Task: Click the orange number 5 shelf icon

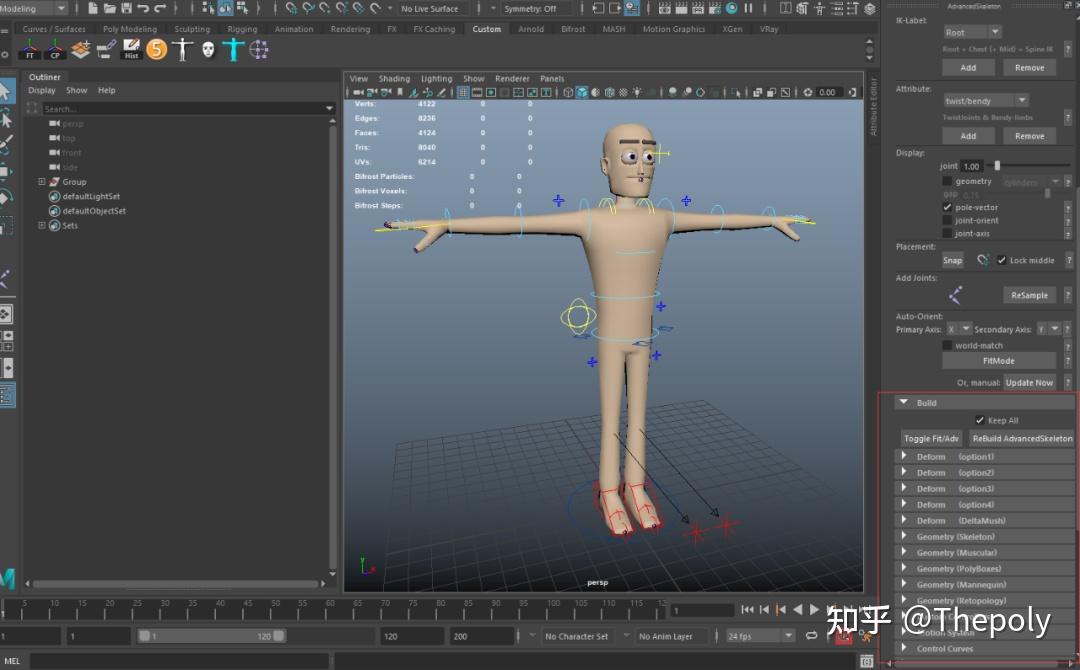Action: (156, 49)
